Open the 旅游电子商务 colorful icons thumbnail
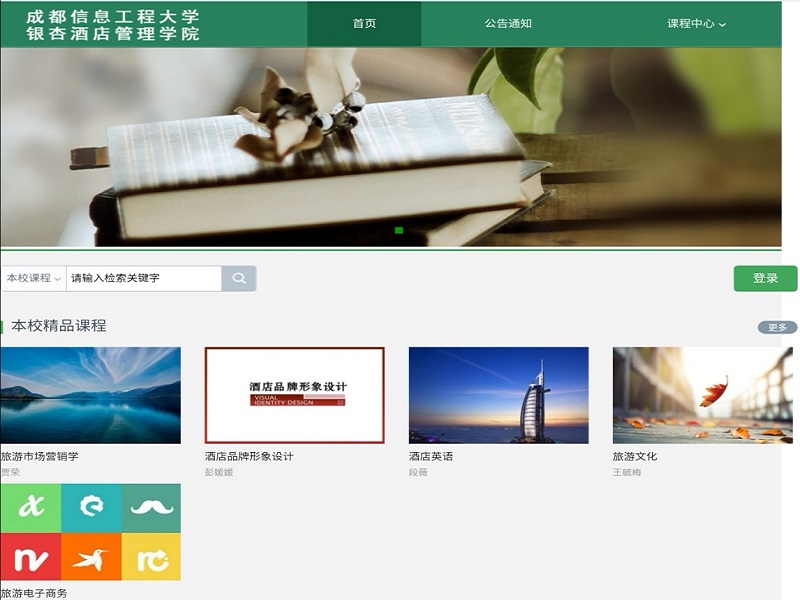The image size is (800, 600). 90,532
